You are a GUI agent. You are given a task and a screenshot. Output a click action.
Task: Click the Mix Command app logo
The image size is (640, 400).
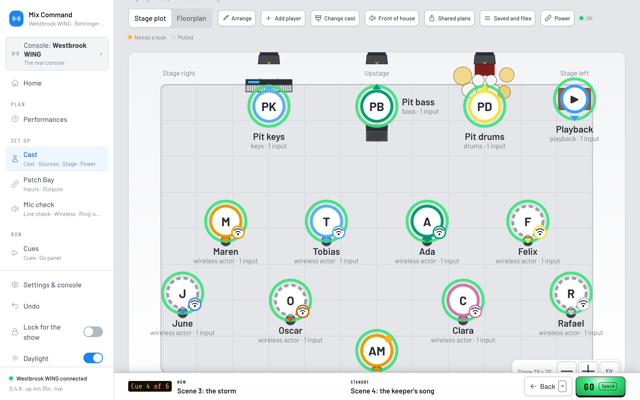click(16, 18)
